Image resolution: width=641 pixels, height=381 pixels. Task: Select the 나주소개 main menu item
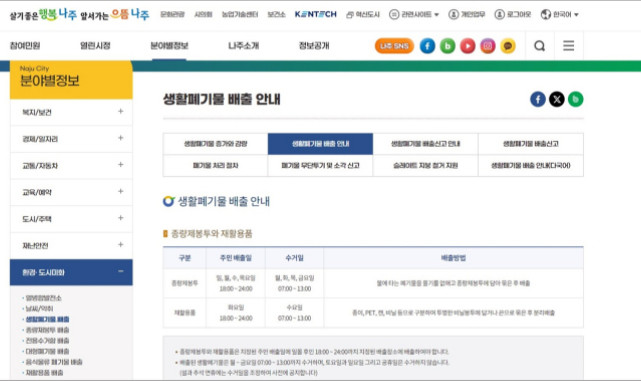[244, 45]
